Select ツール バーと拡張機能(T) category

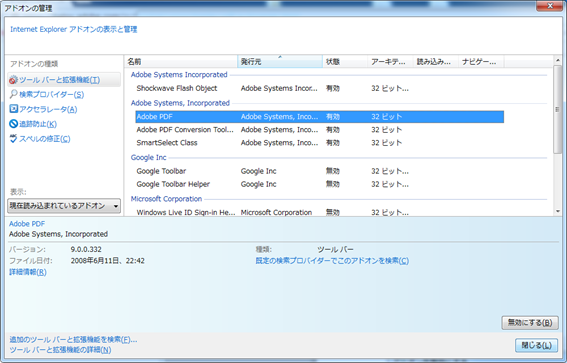(x=64, y=80)
